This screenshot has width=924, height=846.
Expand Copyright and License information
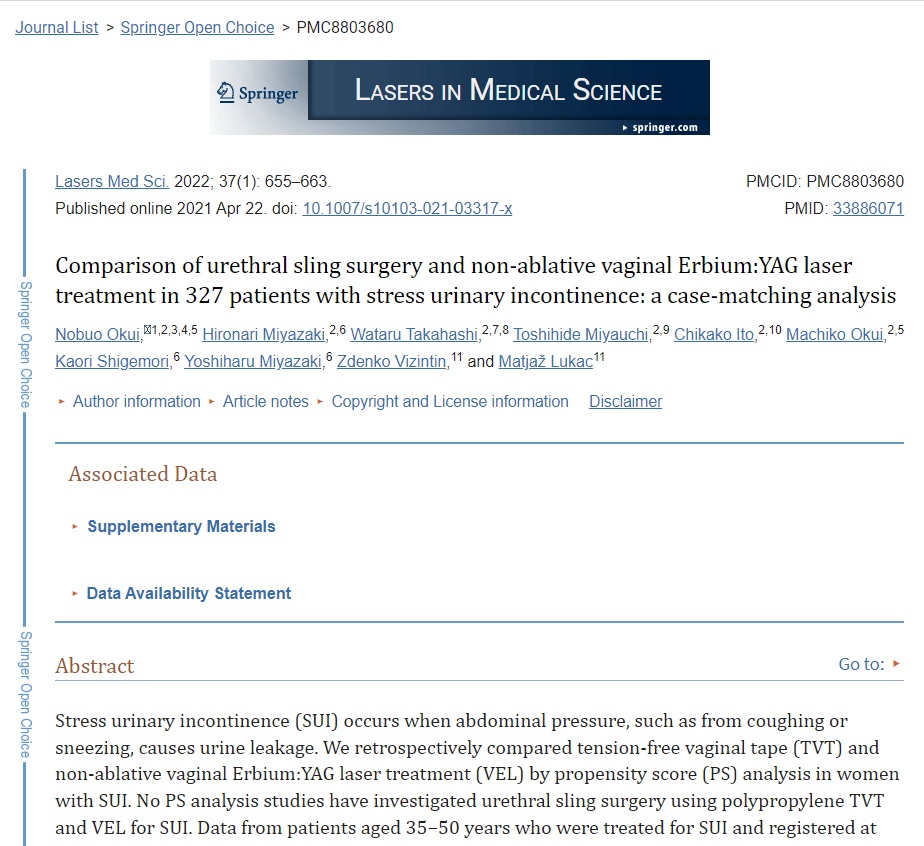click(450, 401)
